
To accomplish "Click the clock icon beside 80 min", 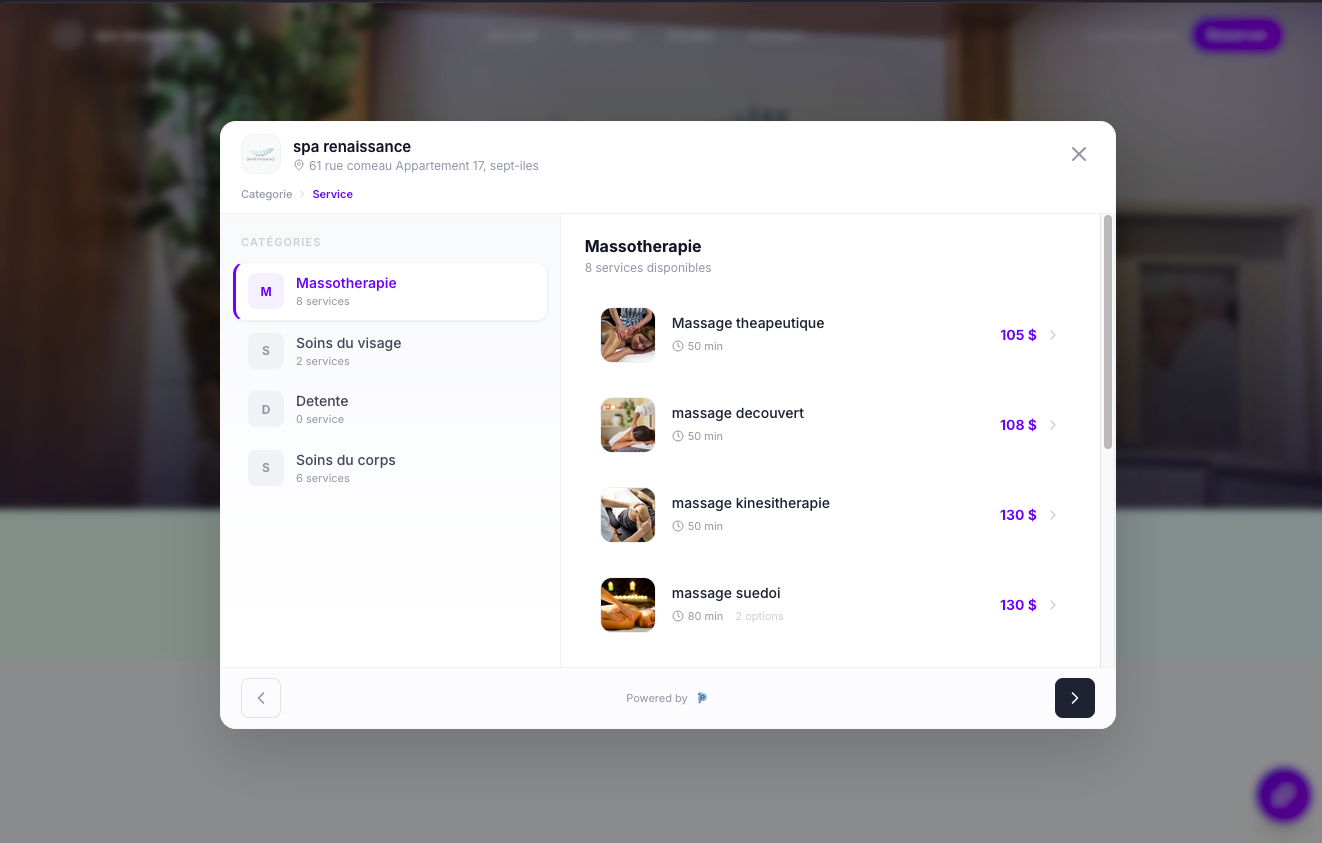I will point(678,616).
